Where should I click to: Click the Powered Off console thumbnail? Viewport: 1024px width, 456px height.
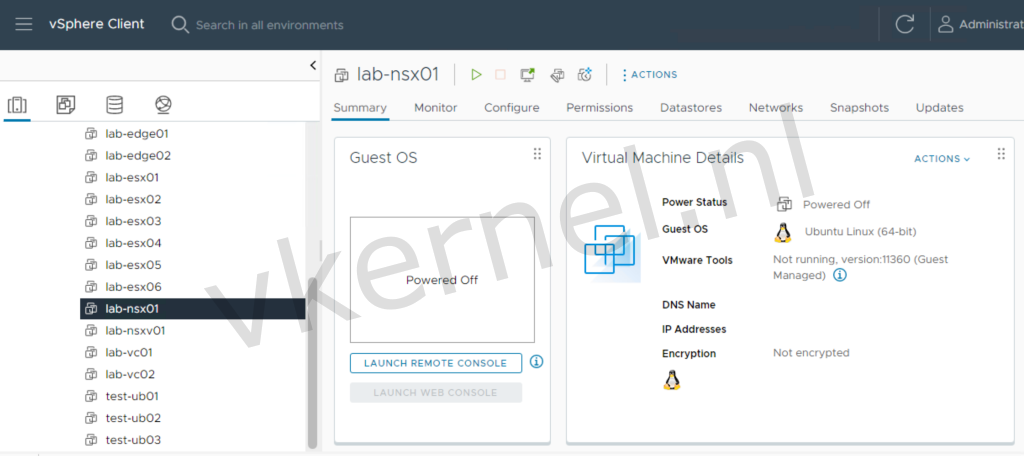pos(442,280)
